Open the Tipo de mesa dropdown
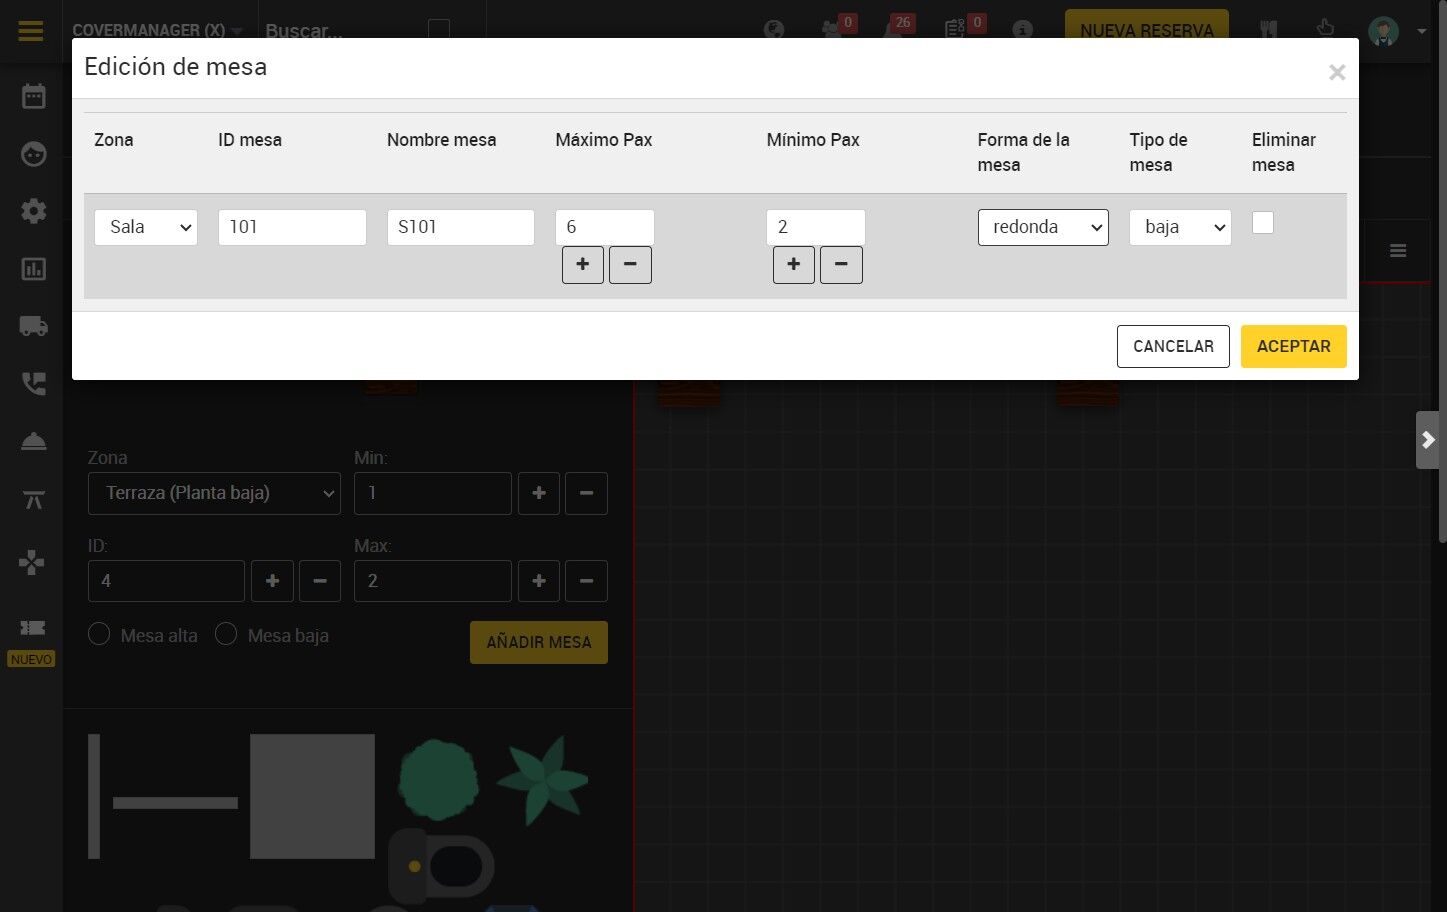1447x912 pixels. [x=1181, y=227]
